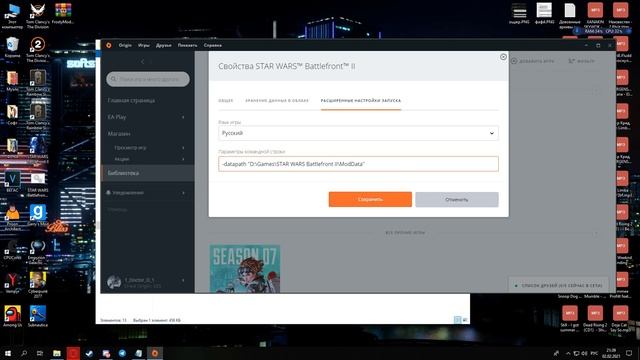Open the game language dropdown showing Русский
640x360 pixels.
point(358,133)
